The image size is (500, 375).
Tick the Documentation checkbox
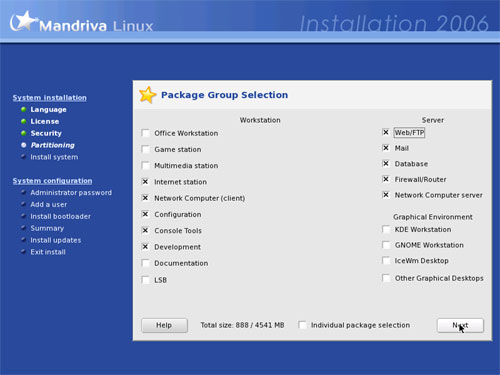coord(145,263)
